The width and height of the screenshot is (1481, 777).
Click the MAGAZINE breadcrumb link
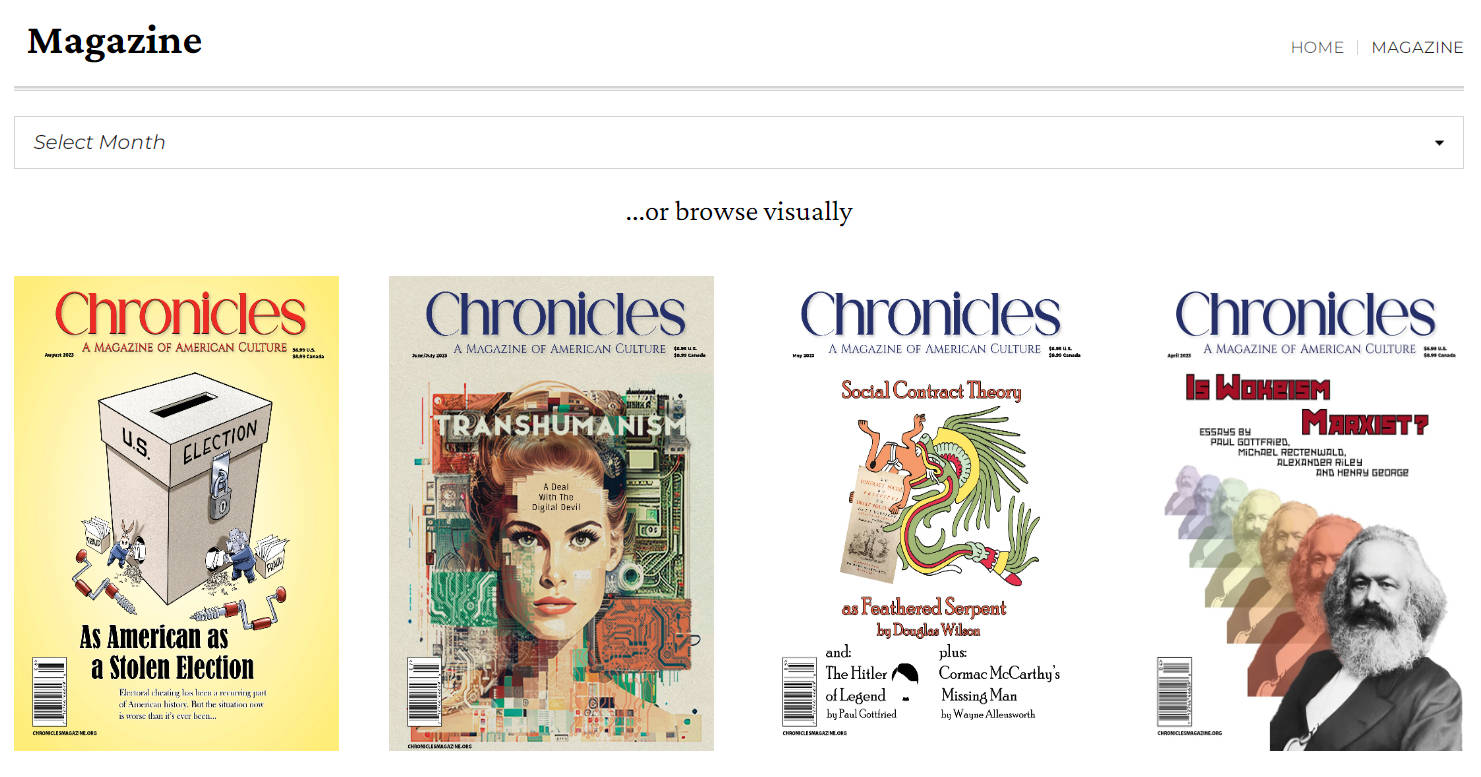click(x=1417, y=47)
